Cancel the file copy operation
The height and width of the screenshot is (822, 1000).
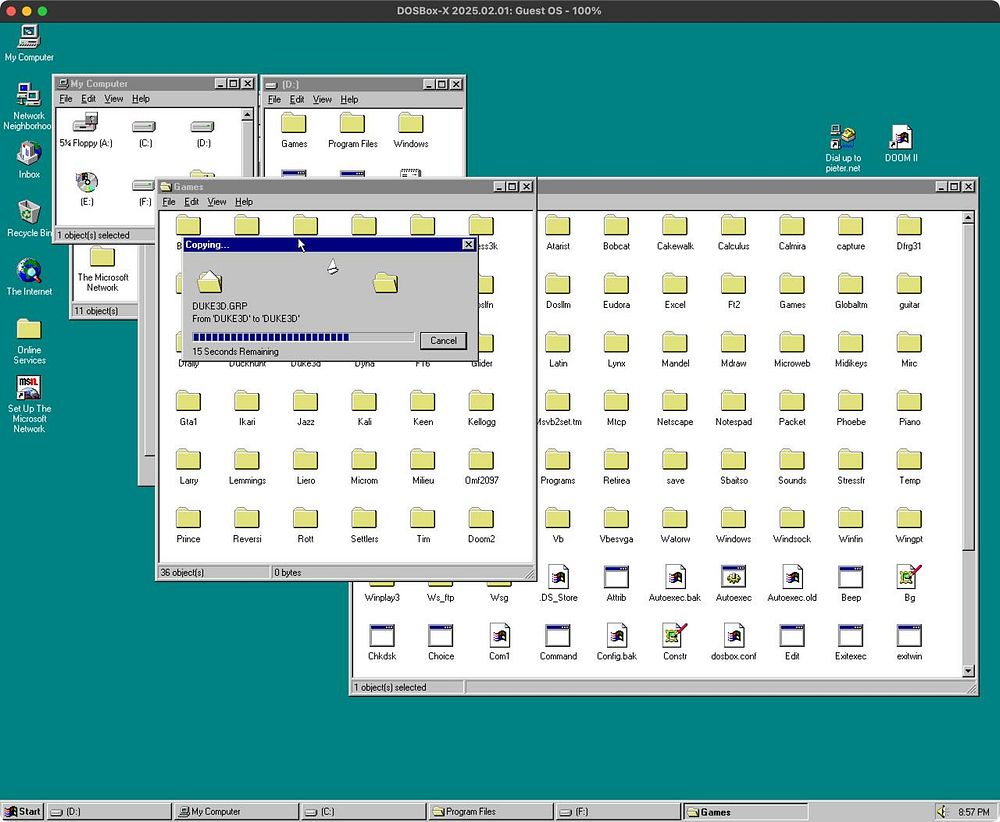coord(443,340)
